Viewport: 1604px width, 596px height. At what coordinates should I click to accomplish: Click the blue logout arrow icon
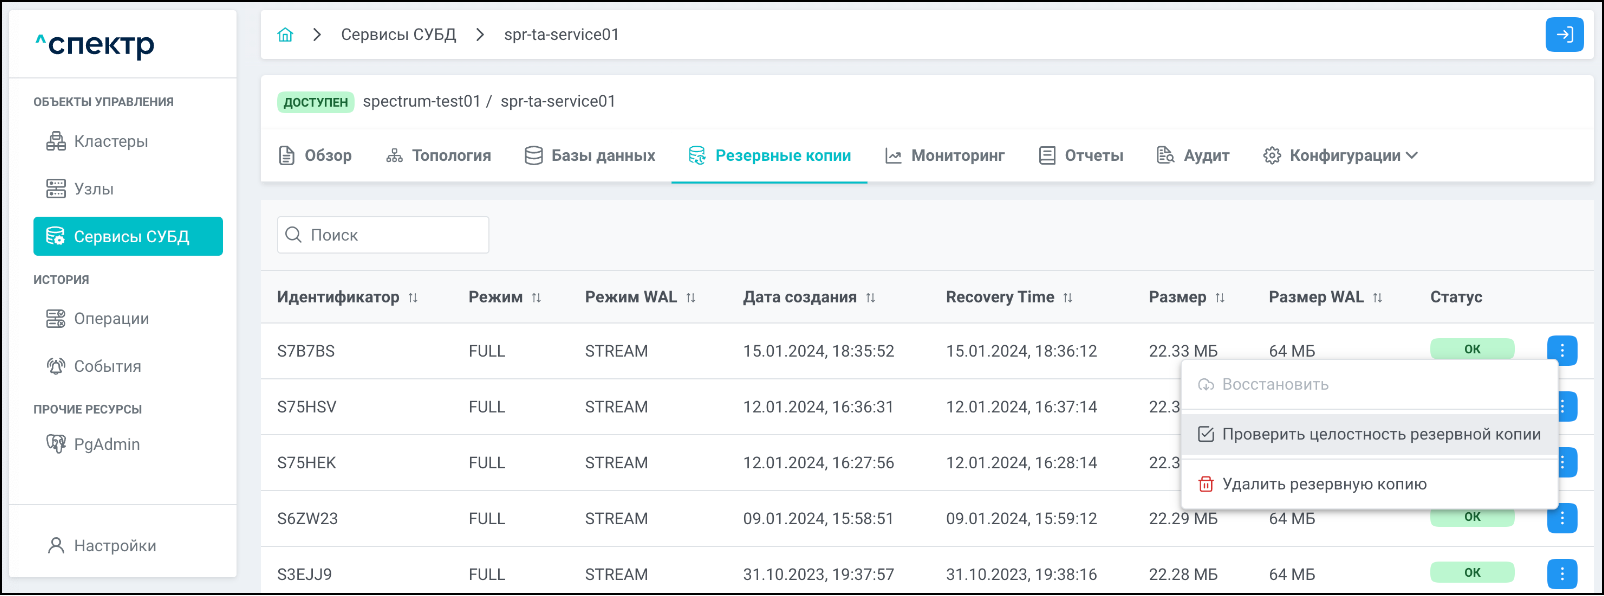click(1564, 35)
